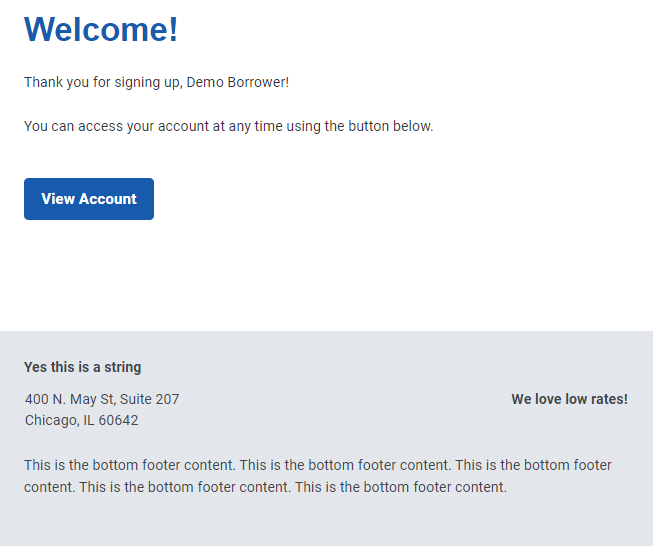The image size is (653, 546).
Task: Select the Thank you for signing up line
Action: (x=156, y=82)
